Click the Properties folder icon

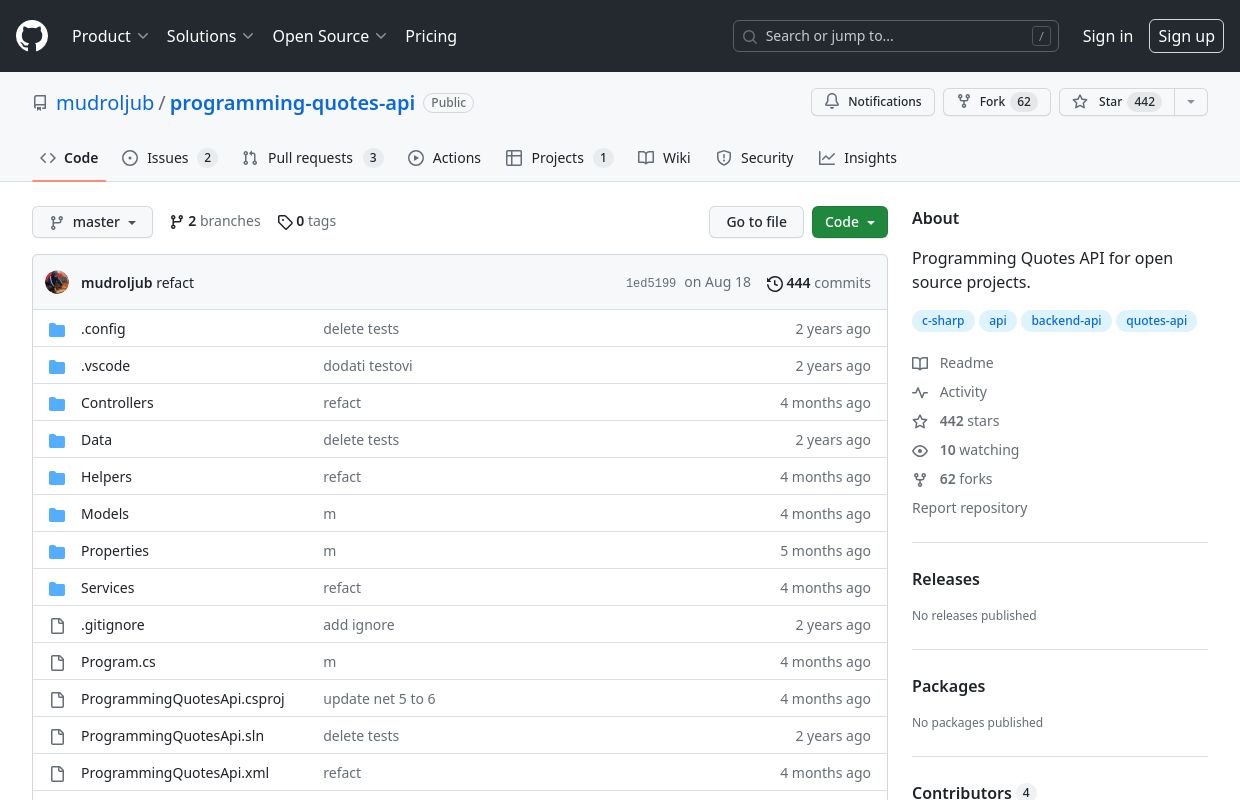tap(57, 551)
